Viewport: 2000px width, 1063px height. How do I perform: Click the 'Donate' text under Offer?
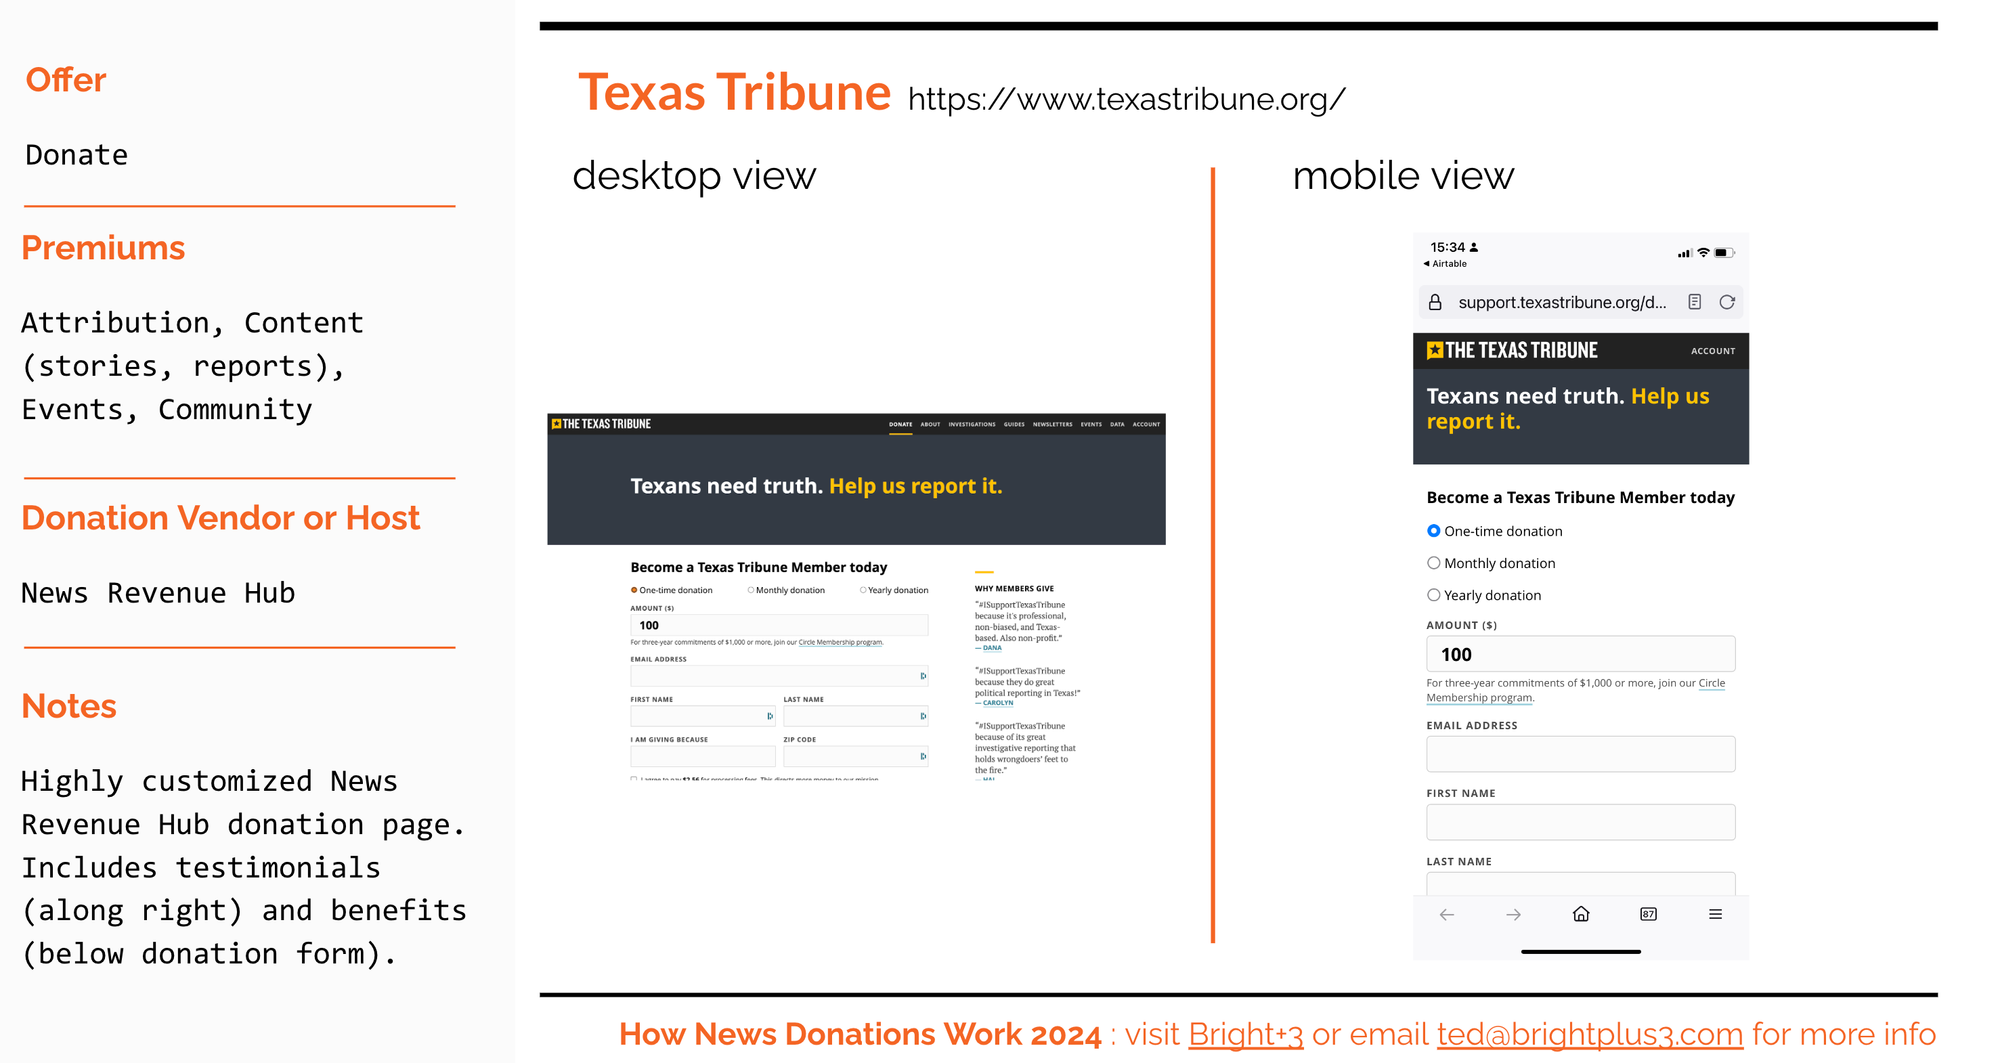coord(77,155)
